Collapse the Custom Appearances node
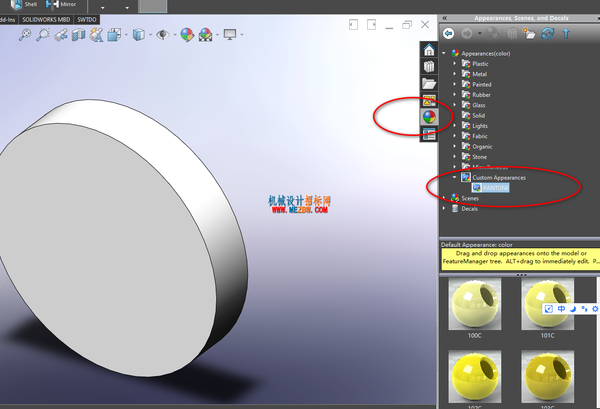Viewport: 600px width, 409px height. point(455,178)
